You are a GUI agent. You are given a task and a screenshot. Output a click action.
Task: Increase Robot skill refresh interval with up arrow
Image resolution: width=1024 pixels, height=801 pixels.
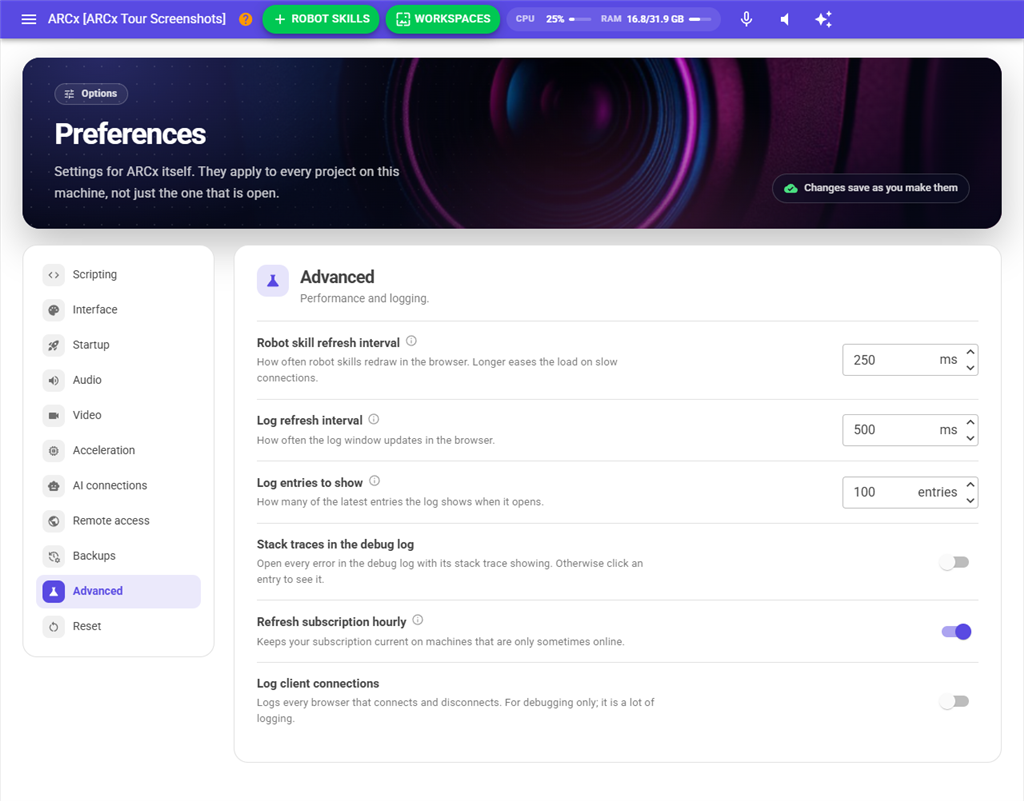point(970,353)
